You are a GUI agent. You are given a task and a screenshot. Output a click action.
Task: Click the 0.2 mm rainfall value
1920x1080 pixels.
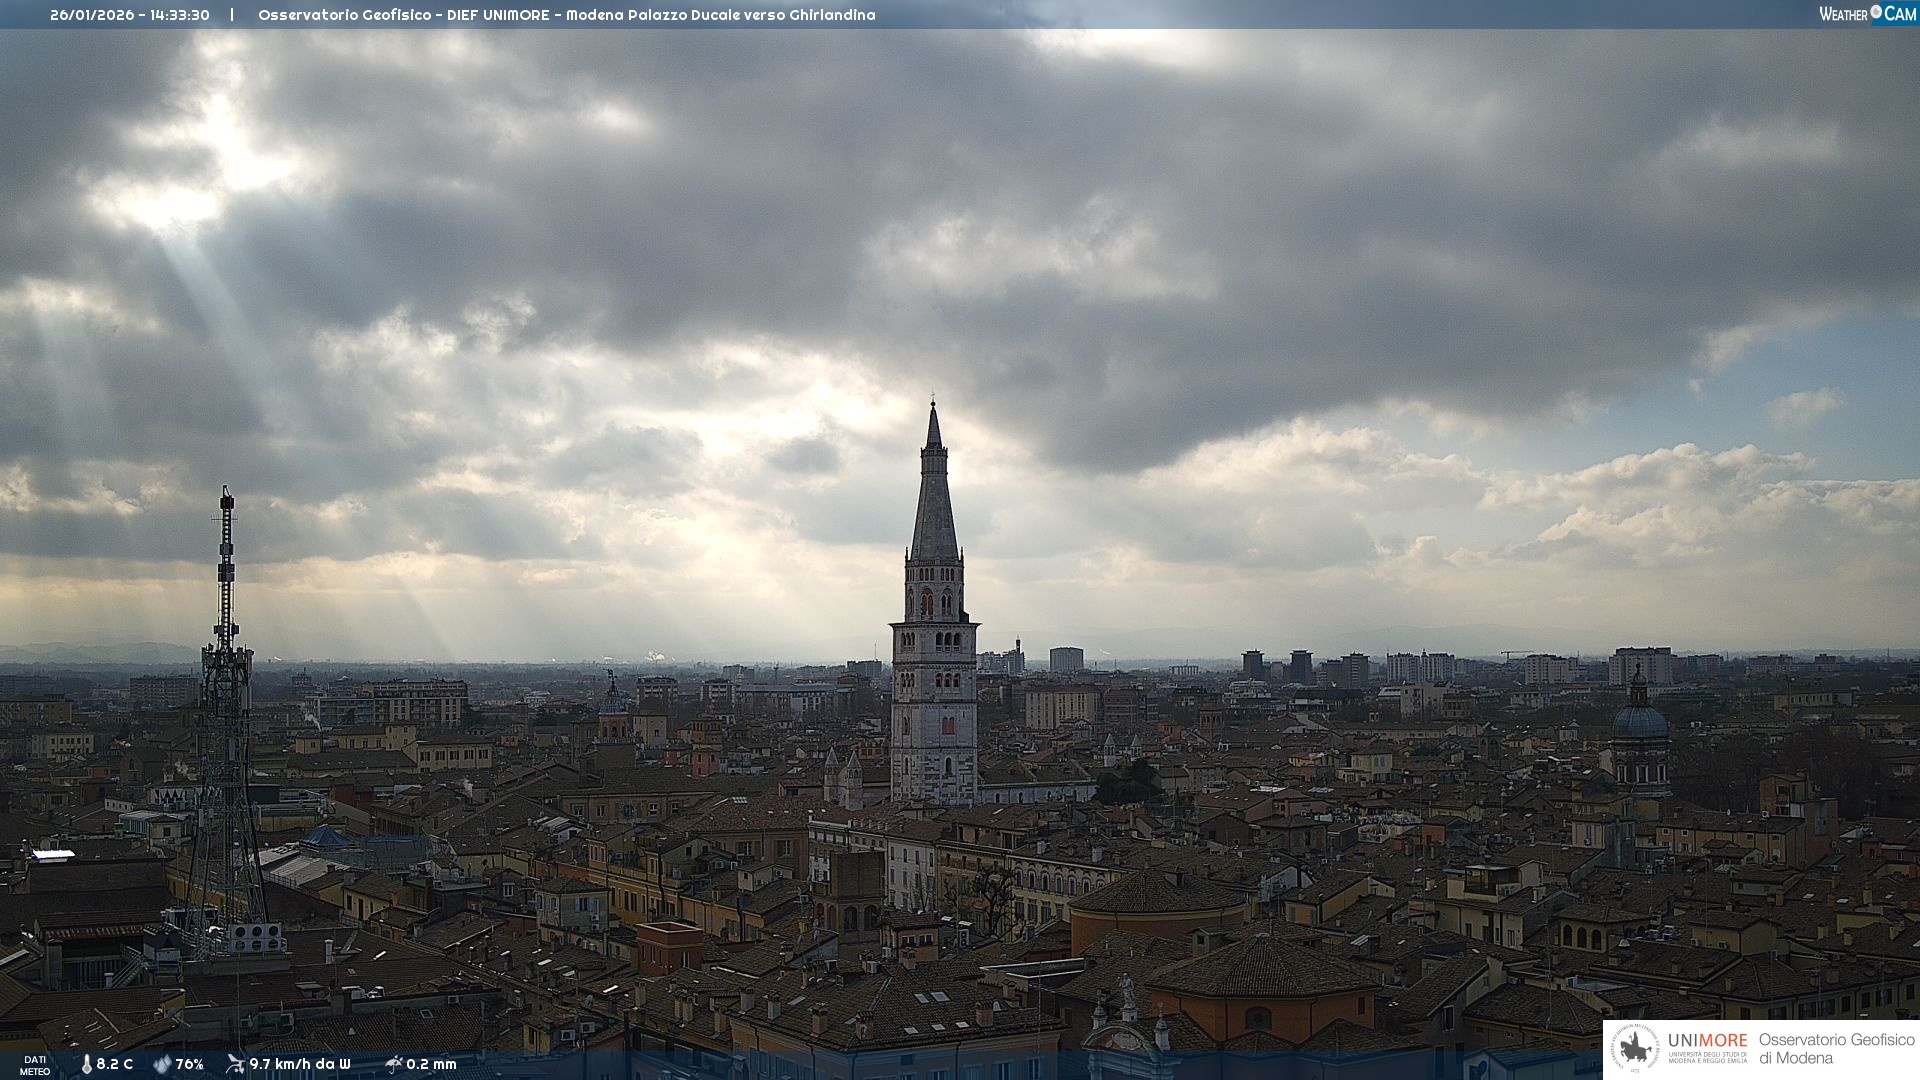(432, 1065)
